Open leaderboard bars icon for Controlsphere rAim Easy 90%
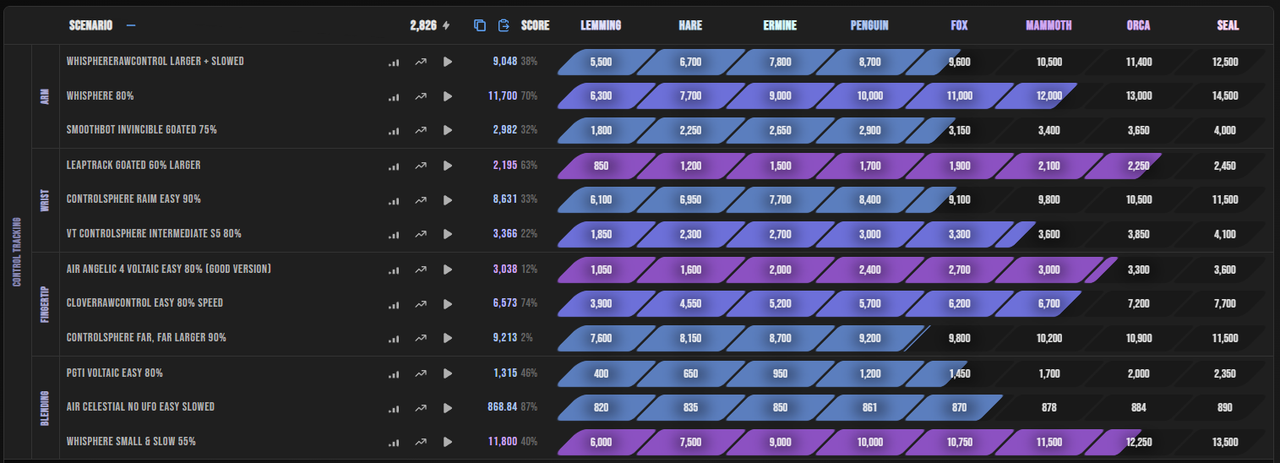This screenshot has width=1280, height=463. point(394,199)
